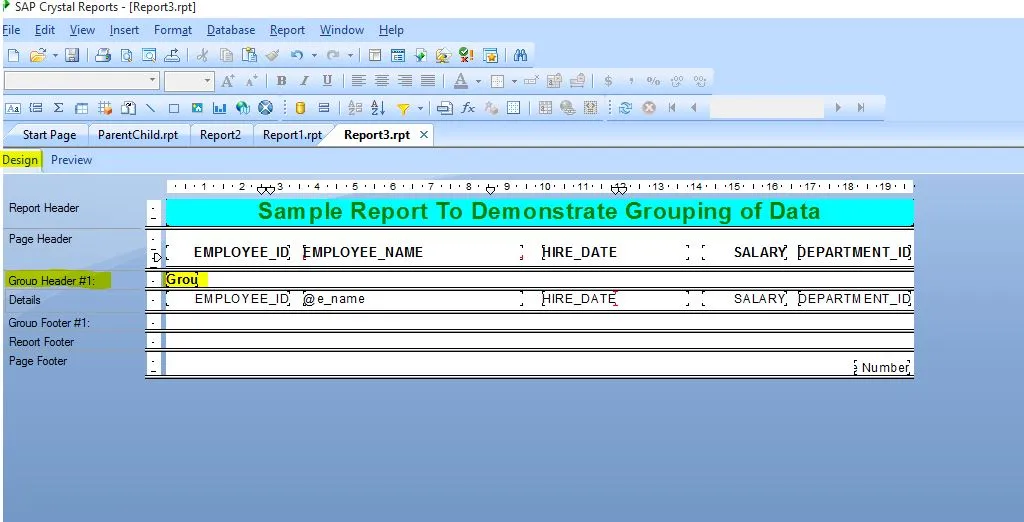Viewport: 1024px width, 522px height.
Task: Click the Section Expert icon
Action: (324, 108)
